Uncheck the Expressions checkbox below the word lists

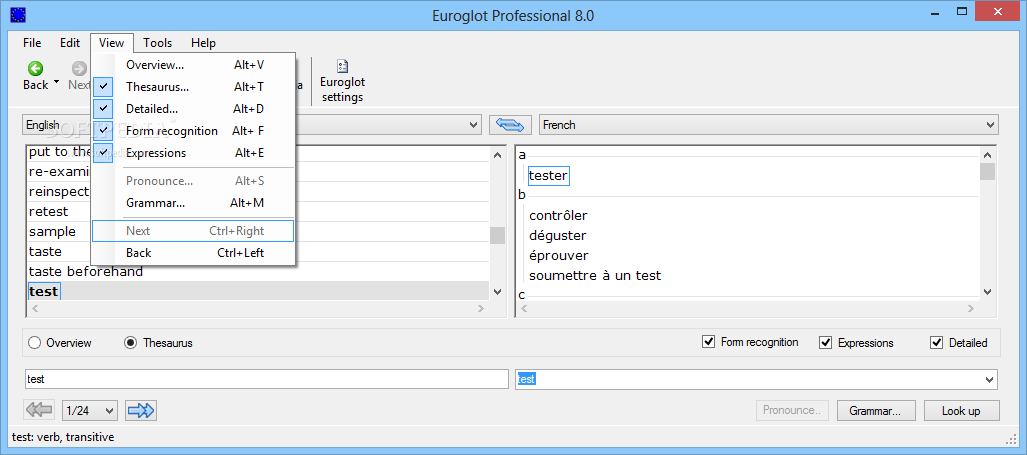pyautogui.click(x=825, y=342)
